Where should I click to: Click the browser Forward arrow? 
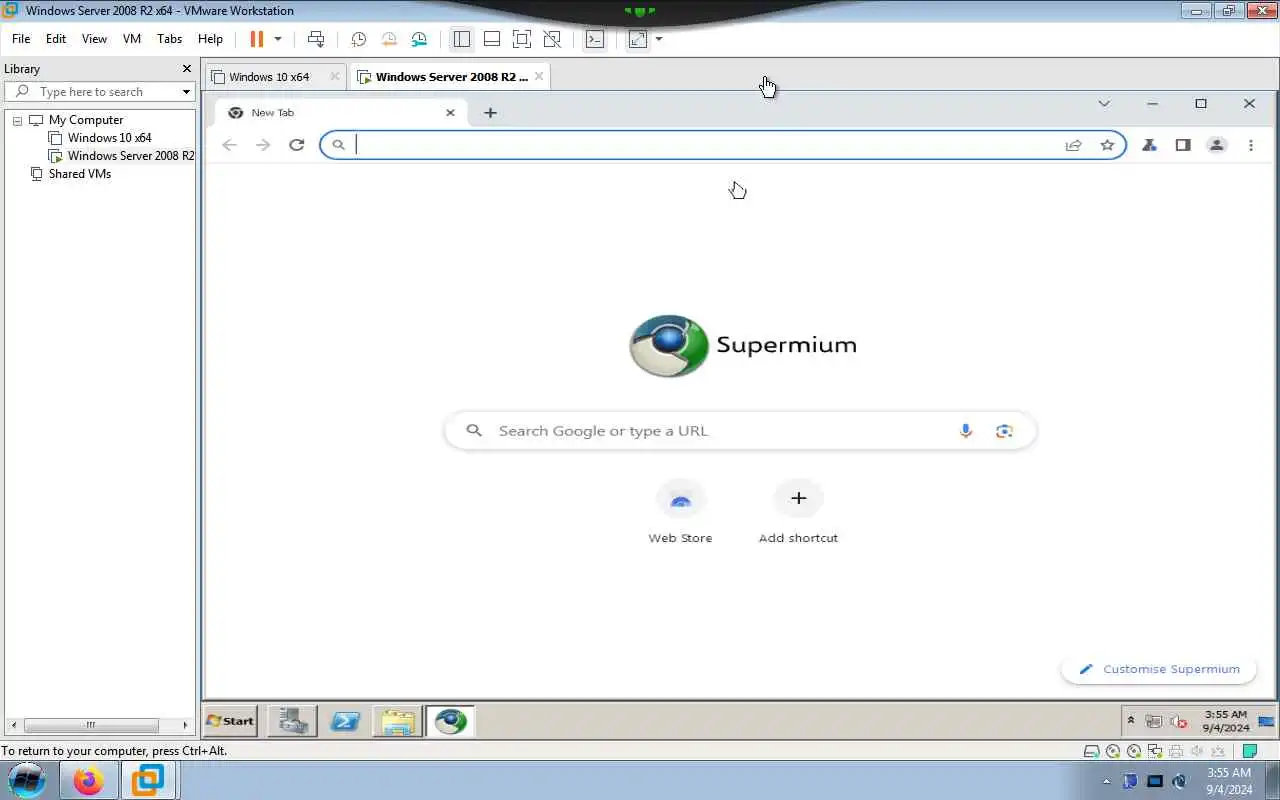coord(263,145)
